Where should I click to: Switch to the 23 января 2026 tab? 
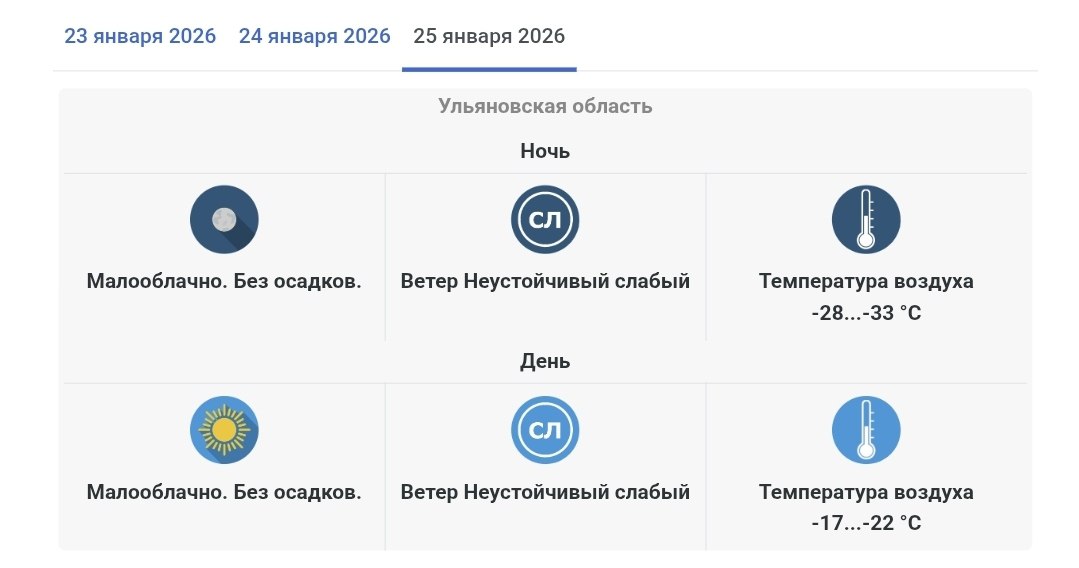point(140,37)
